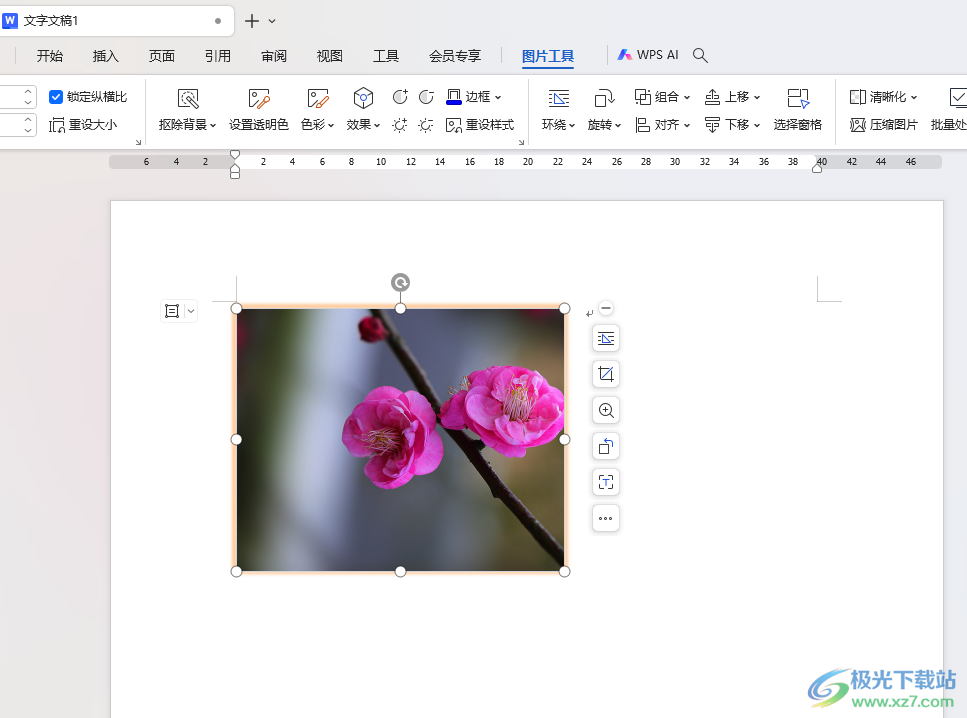967x718 pixels.
Task: Expand the 上移 bring forward dropdown
Action: click(757, 97)
